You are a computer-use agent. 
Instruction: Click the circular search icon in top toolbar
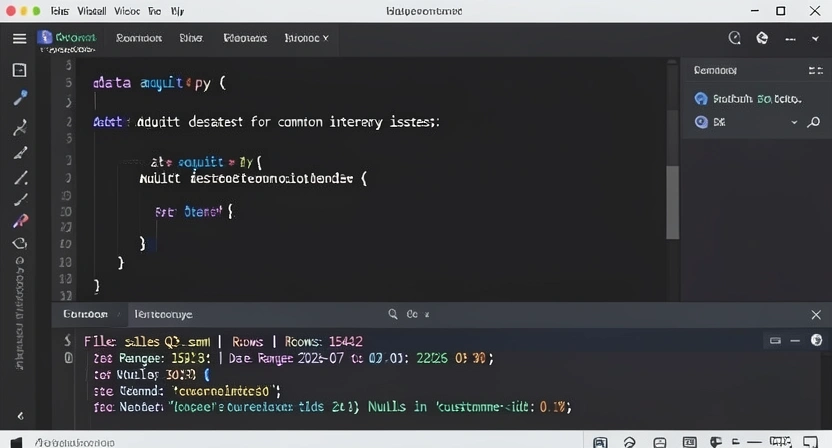pos(734,38)
